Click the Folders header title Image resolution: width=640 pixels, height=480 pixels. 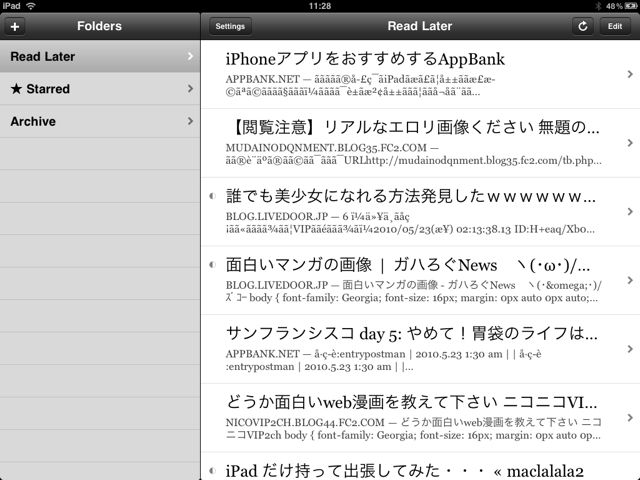[99, 26]
